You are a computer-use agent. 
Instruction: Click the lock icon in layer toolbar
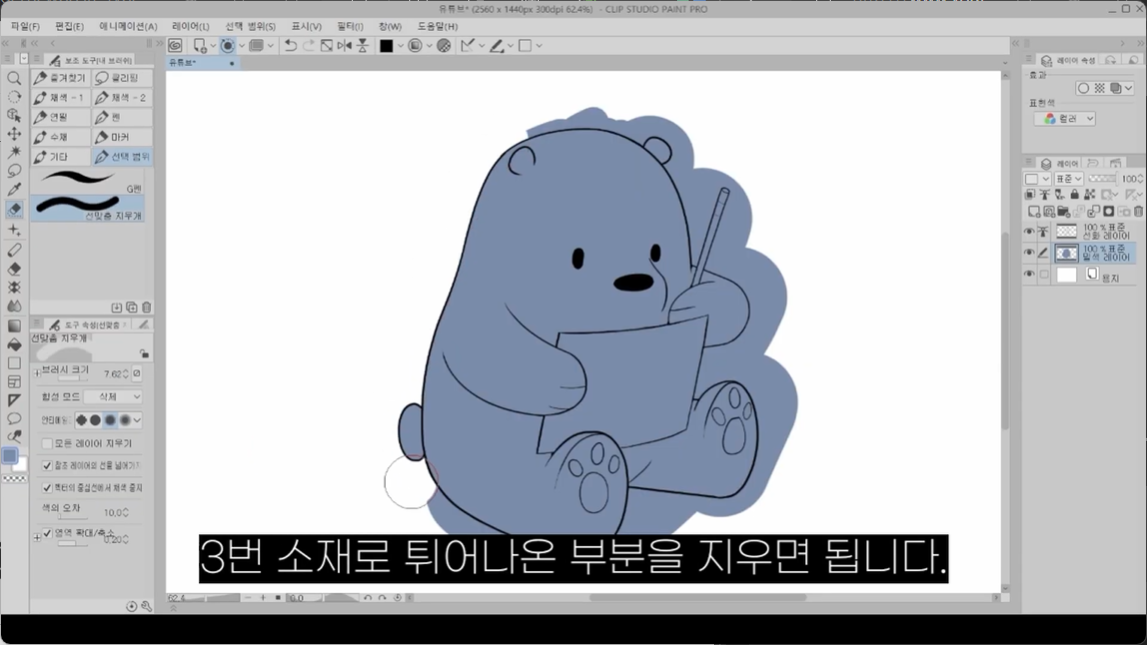[x=1074, y=194]
